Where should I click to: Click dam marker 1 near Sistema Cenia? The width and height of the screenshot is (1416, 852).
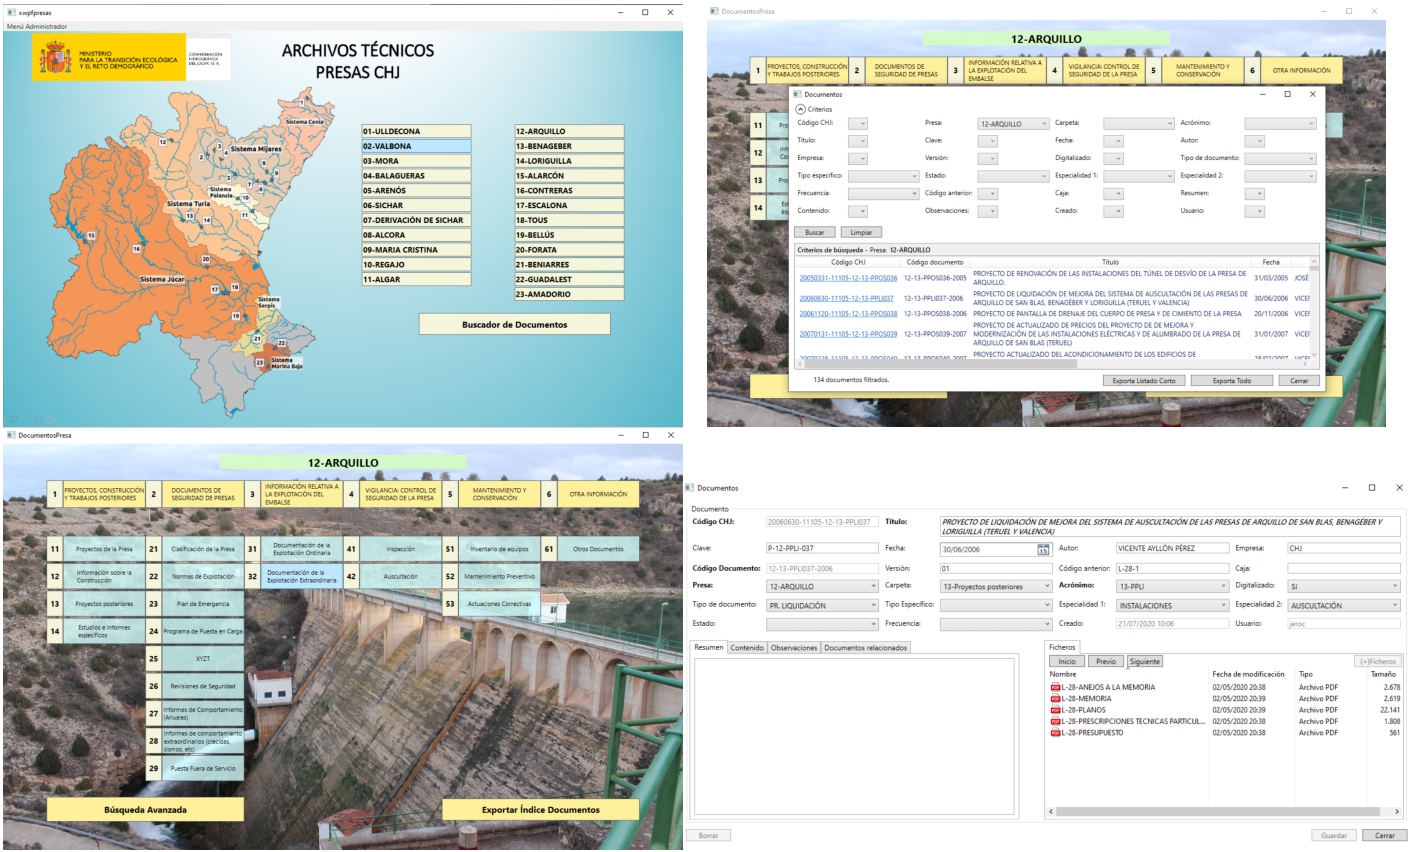coord(302,102)
